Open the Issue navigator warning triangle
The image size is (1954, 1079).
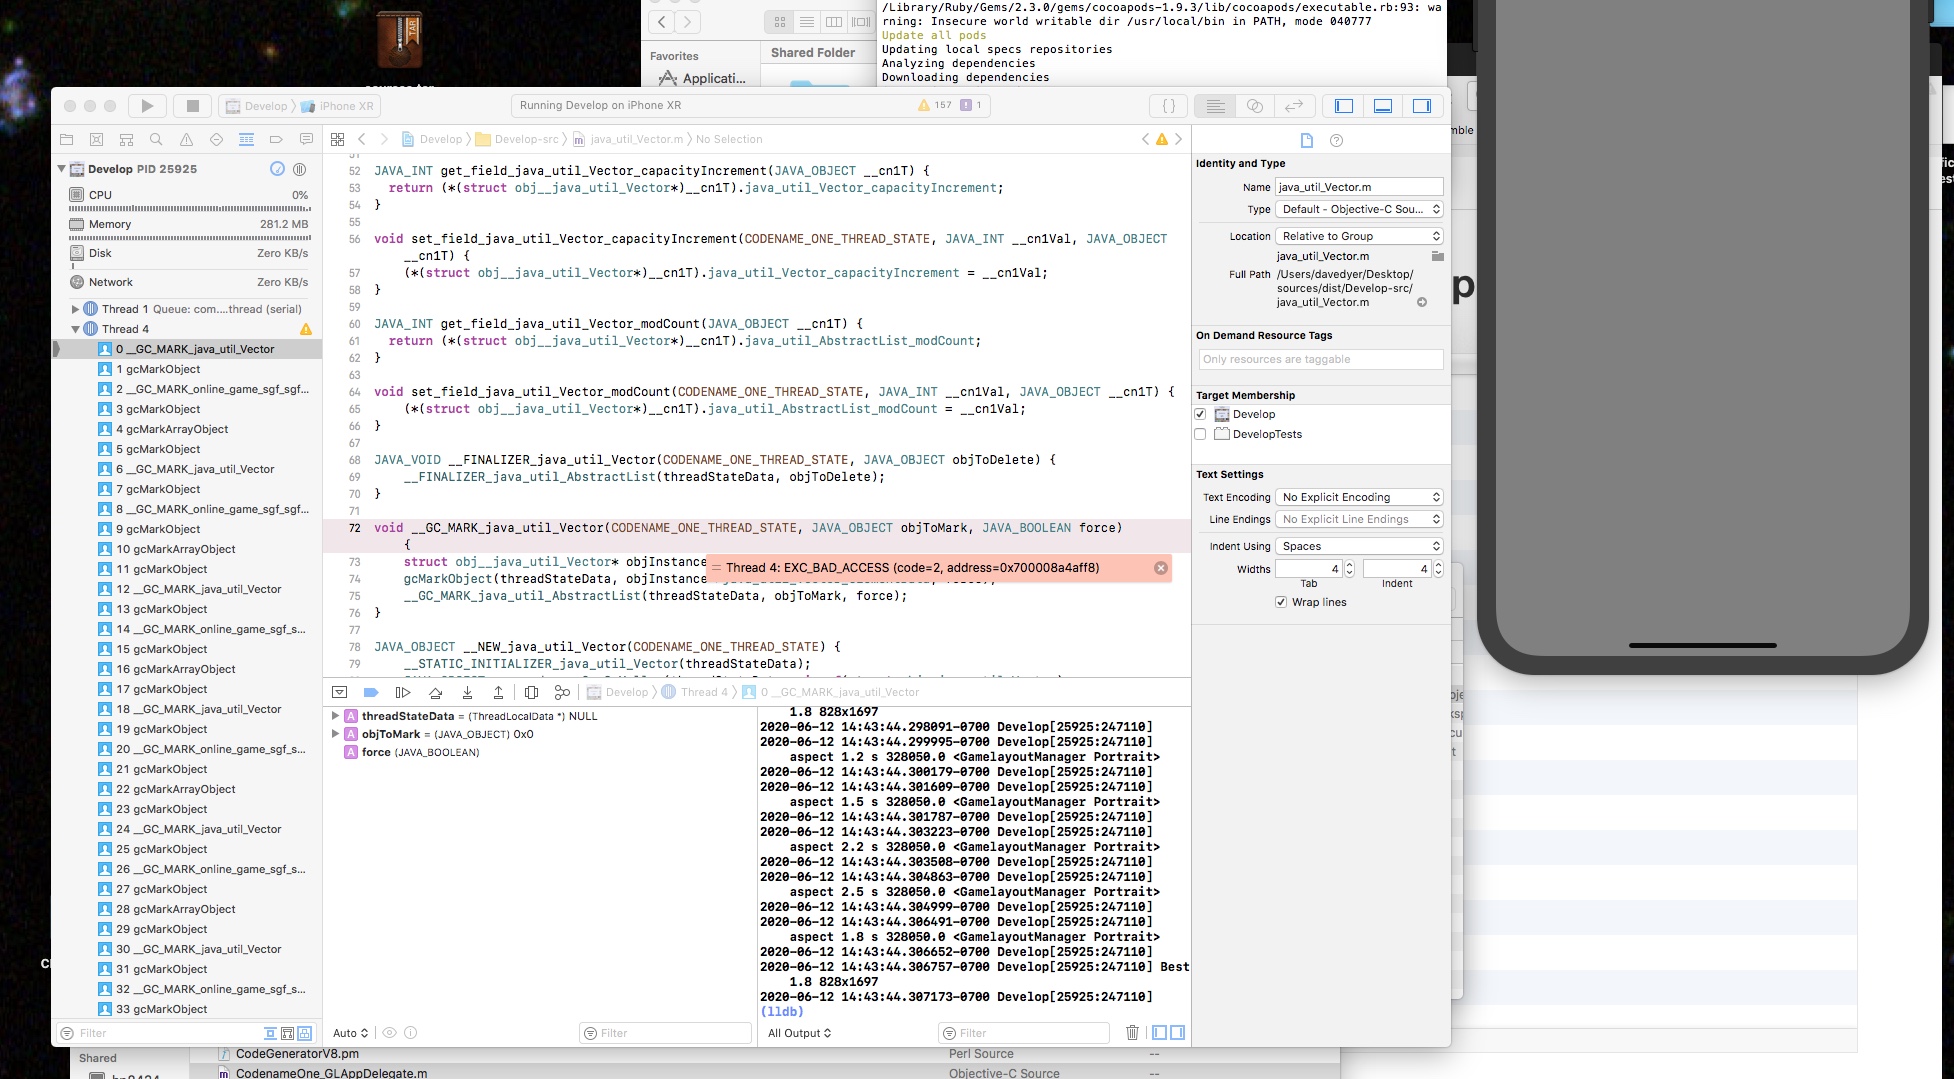click(186, 140)
